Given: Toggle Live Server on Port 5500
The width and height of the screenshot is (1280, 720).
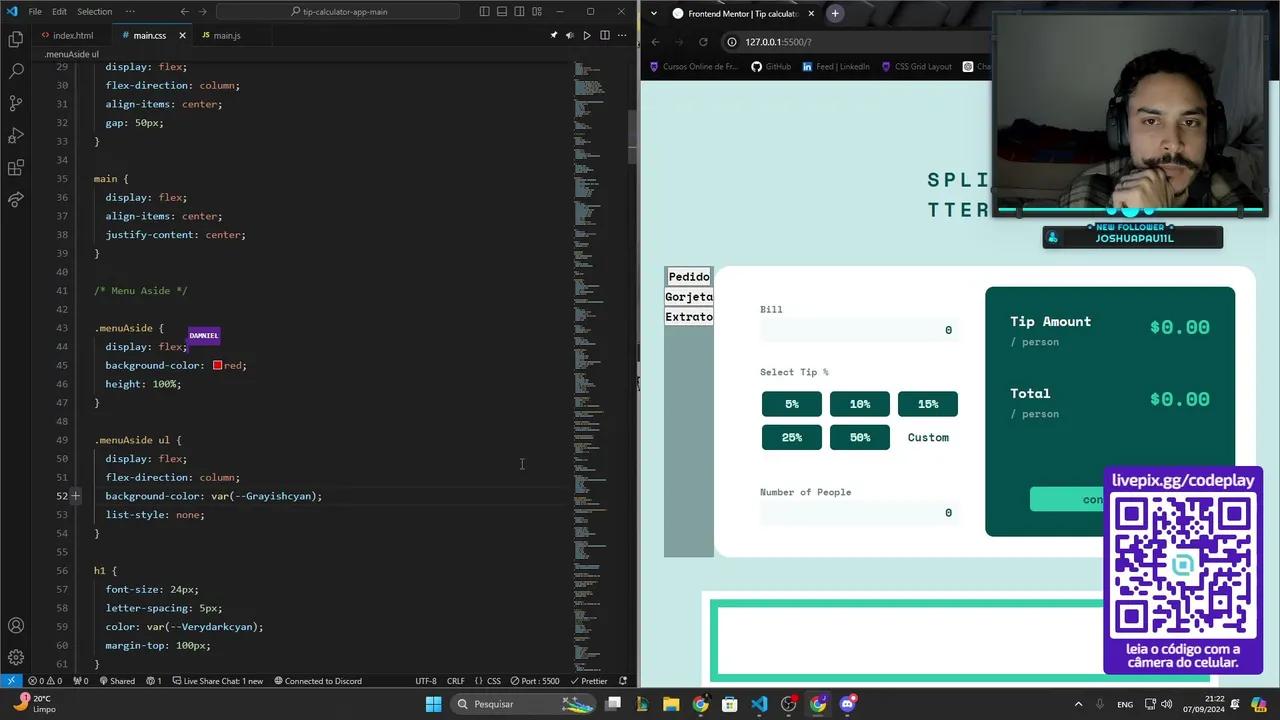Looking at the screenshot, I should pyautogui.click(x=534, y=681).
